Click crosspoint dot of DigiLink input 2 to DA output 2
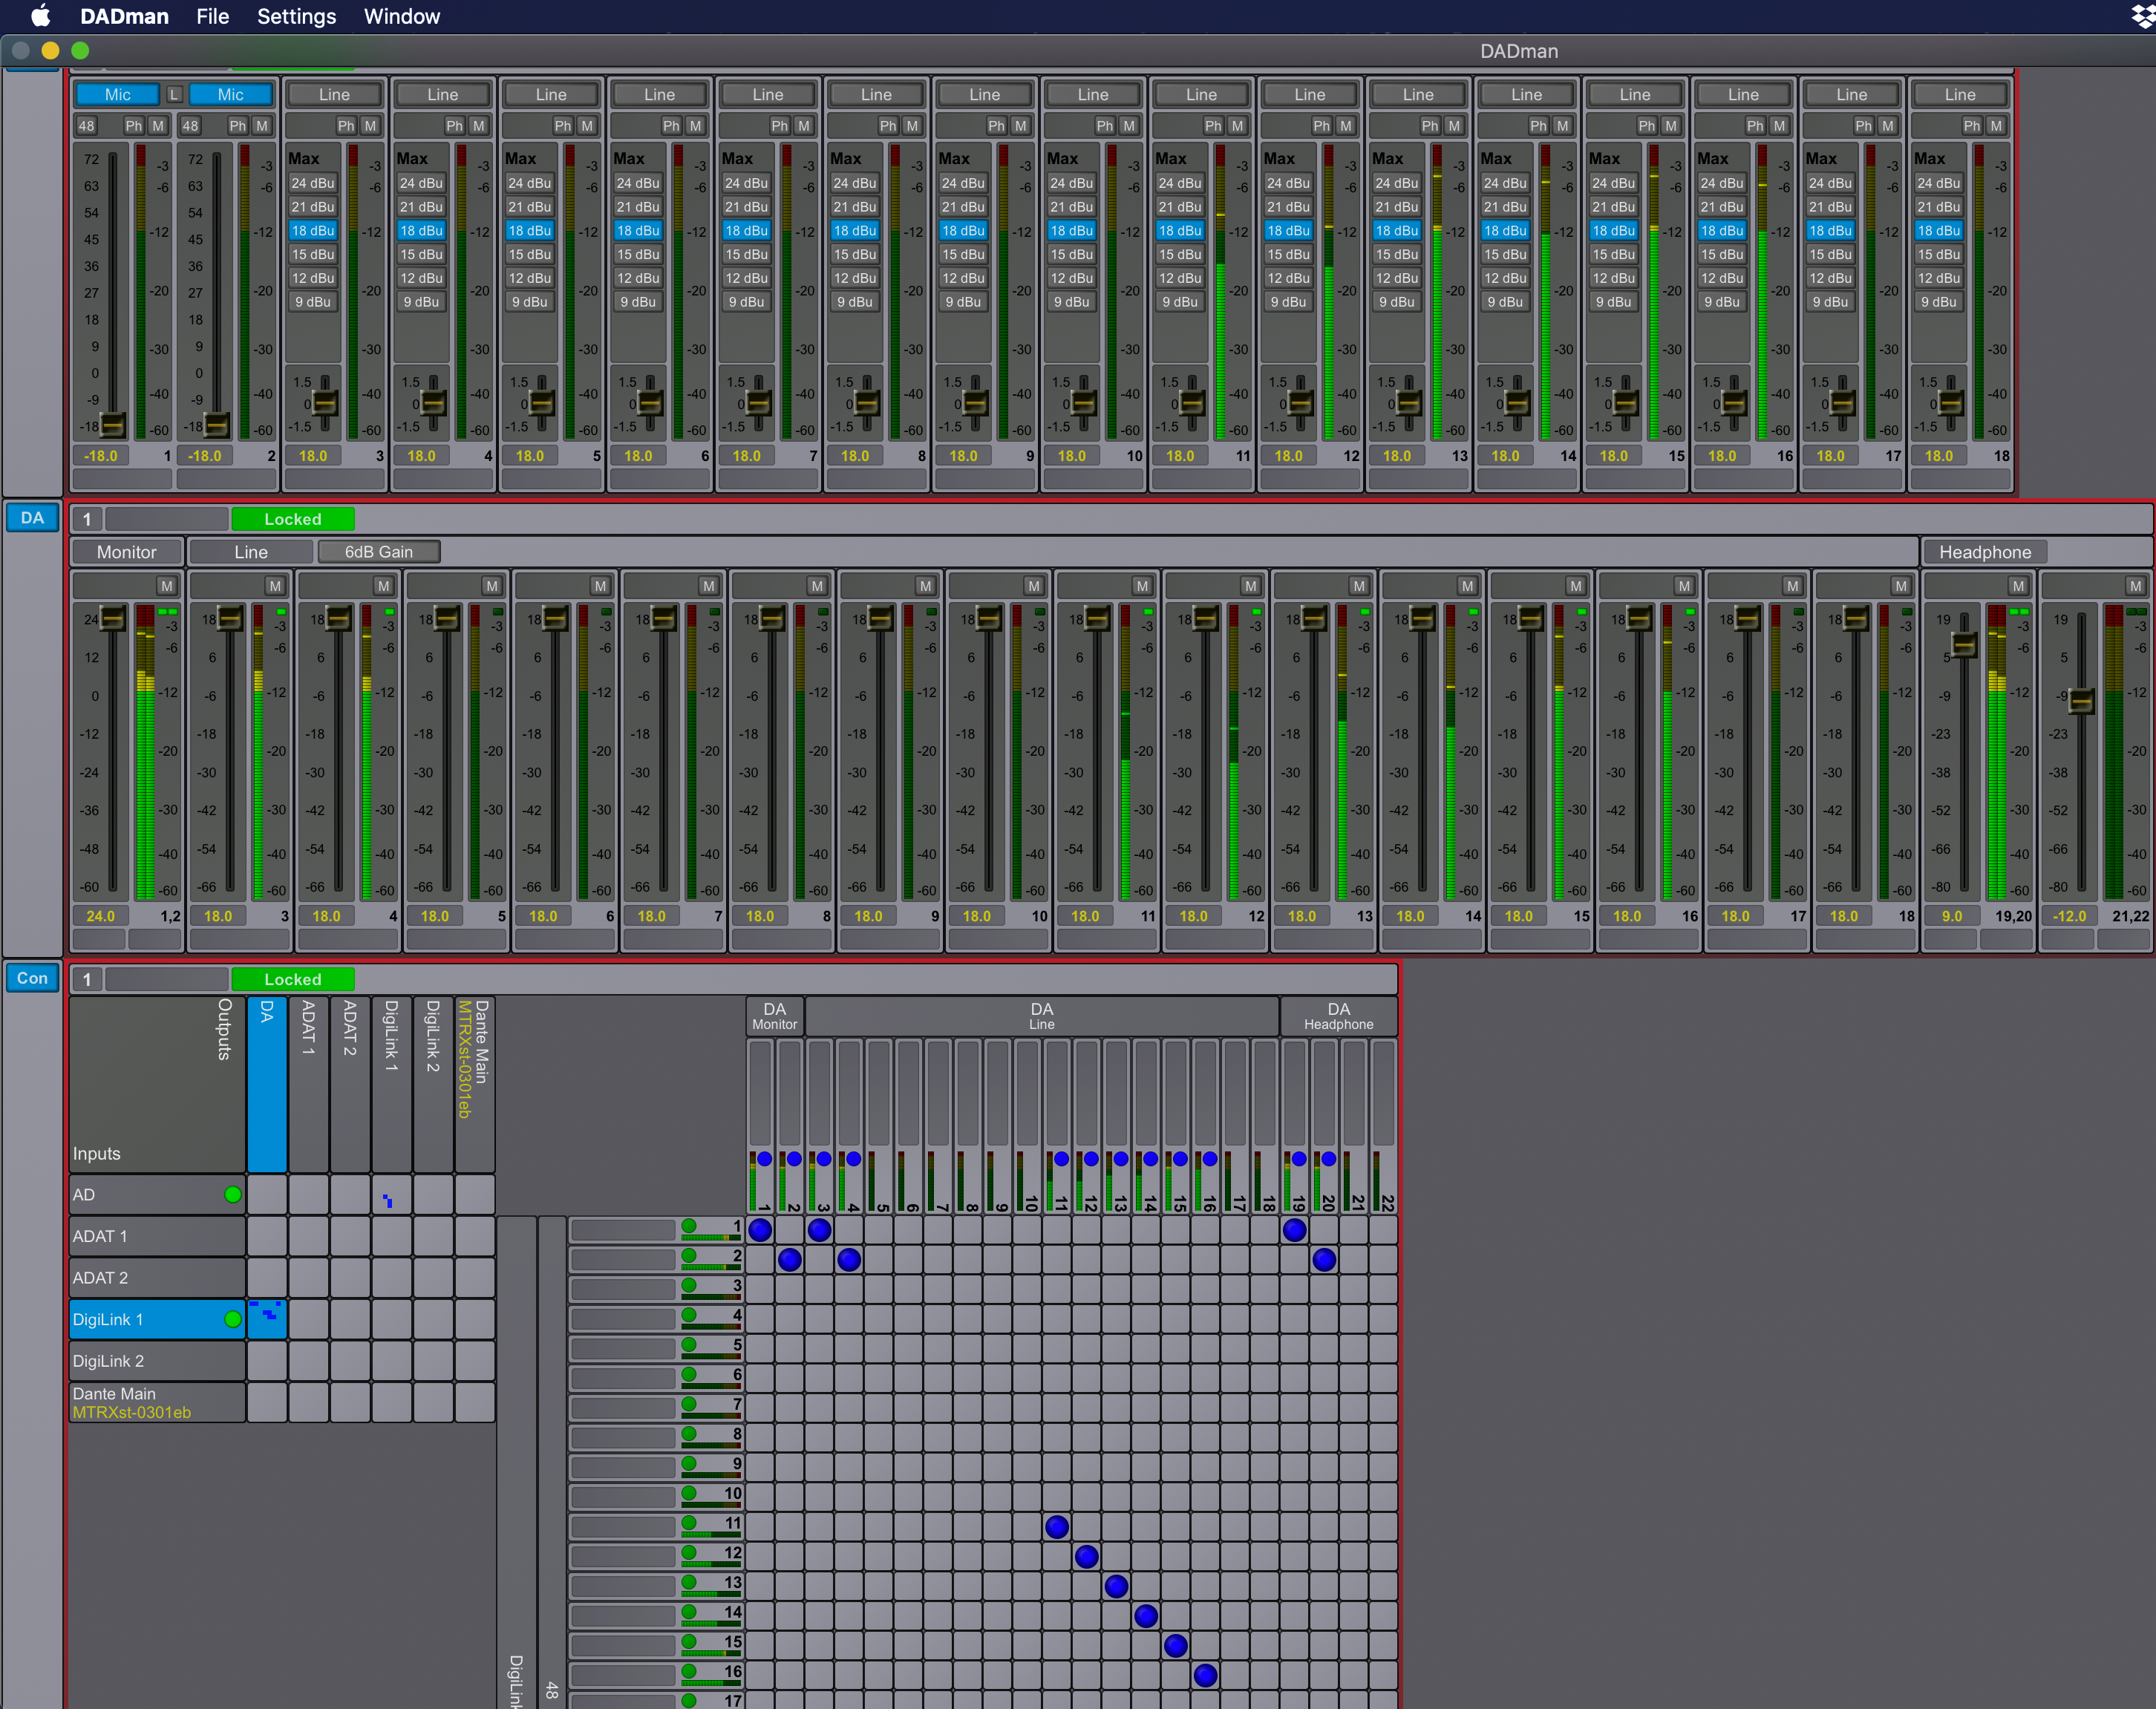Viewport: 2156px width, 1709px height. 790,1260
